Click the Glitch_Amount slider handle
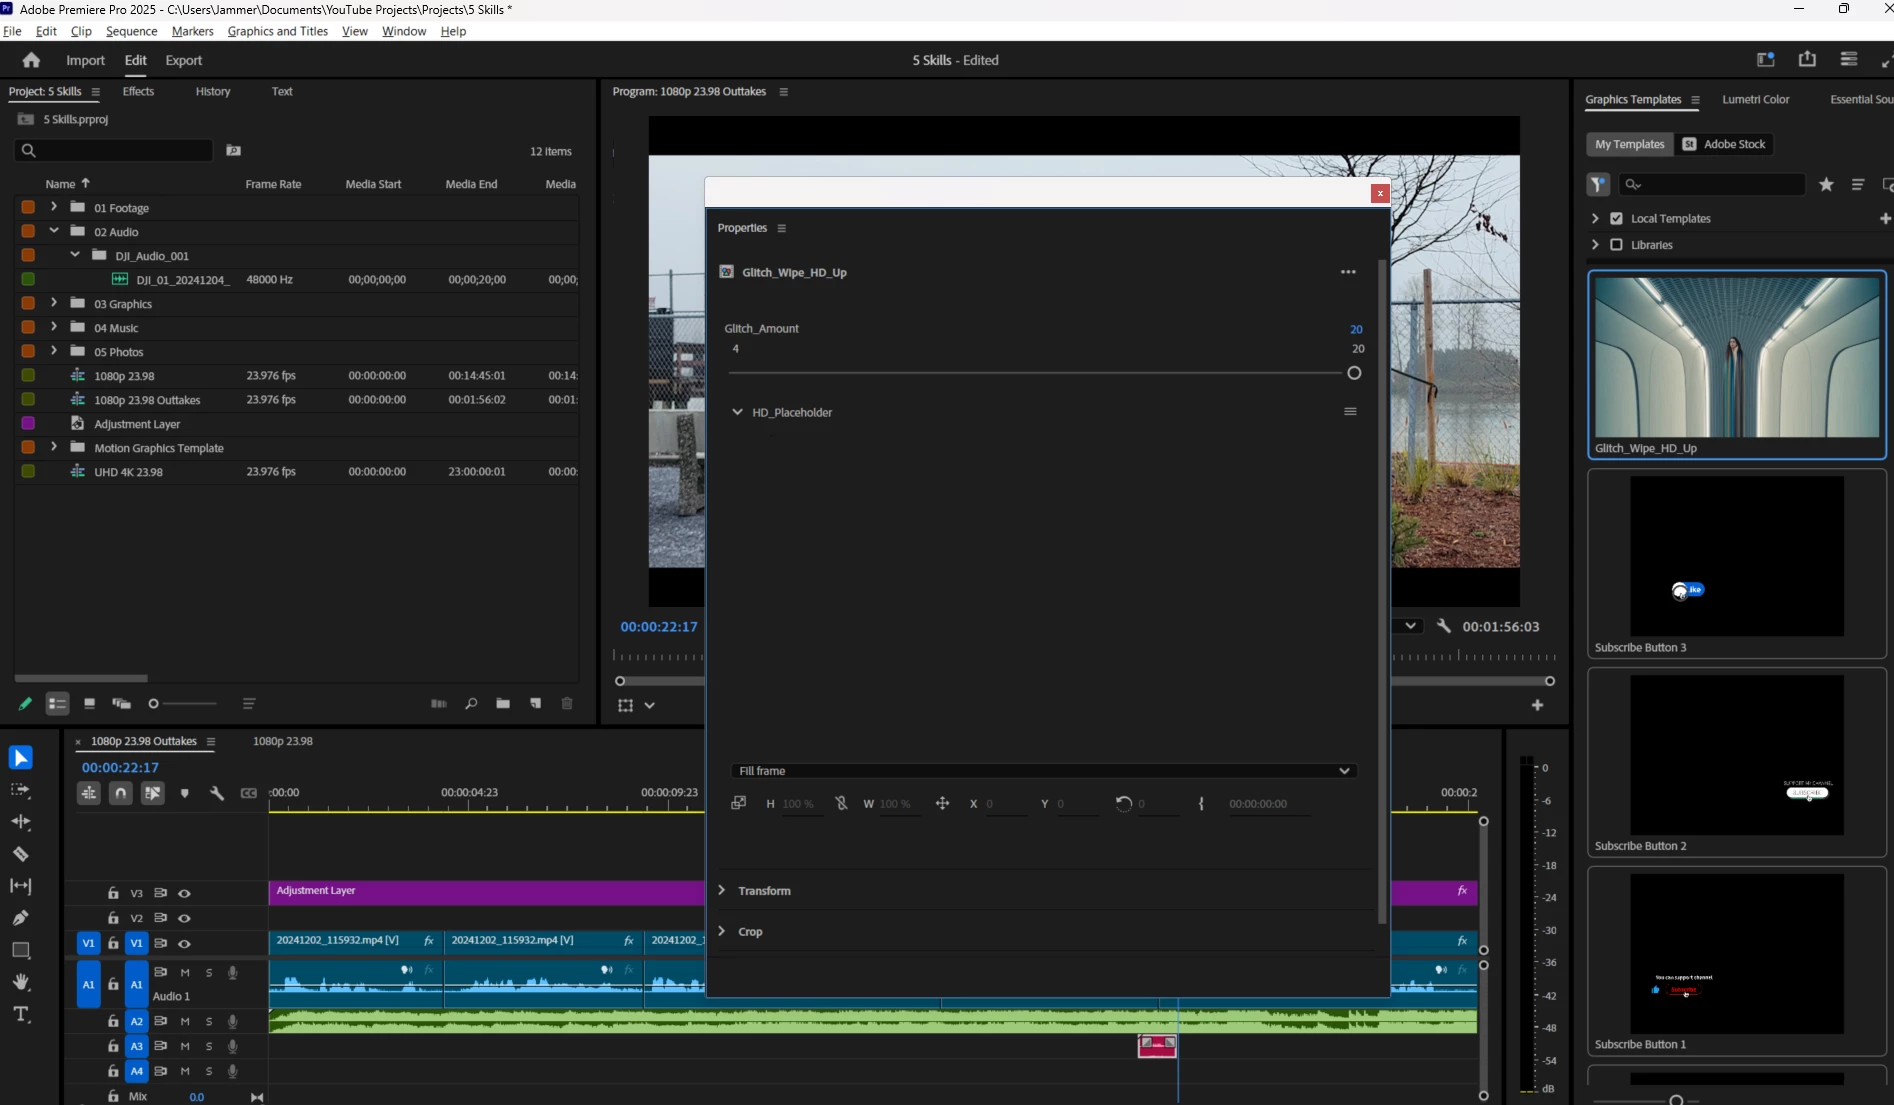The height and width of the screenshot is (1105, 1894). click(x=1354, y=373)
